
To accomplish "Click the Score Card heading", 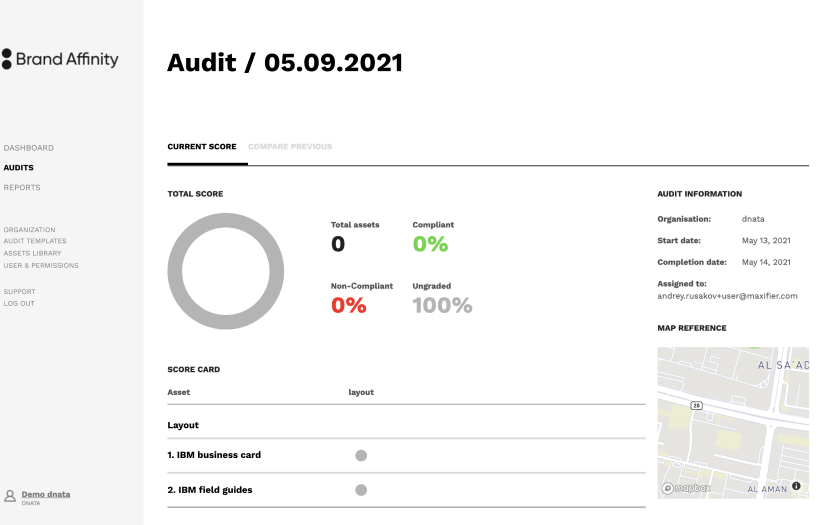I will [194, 369].
